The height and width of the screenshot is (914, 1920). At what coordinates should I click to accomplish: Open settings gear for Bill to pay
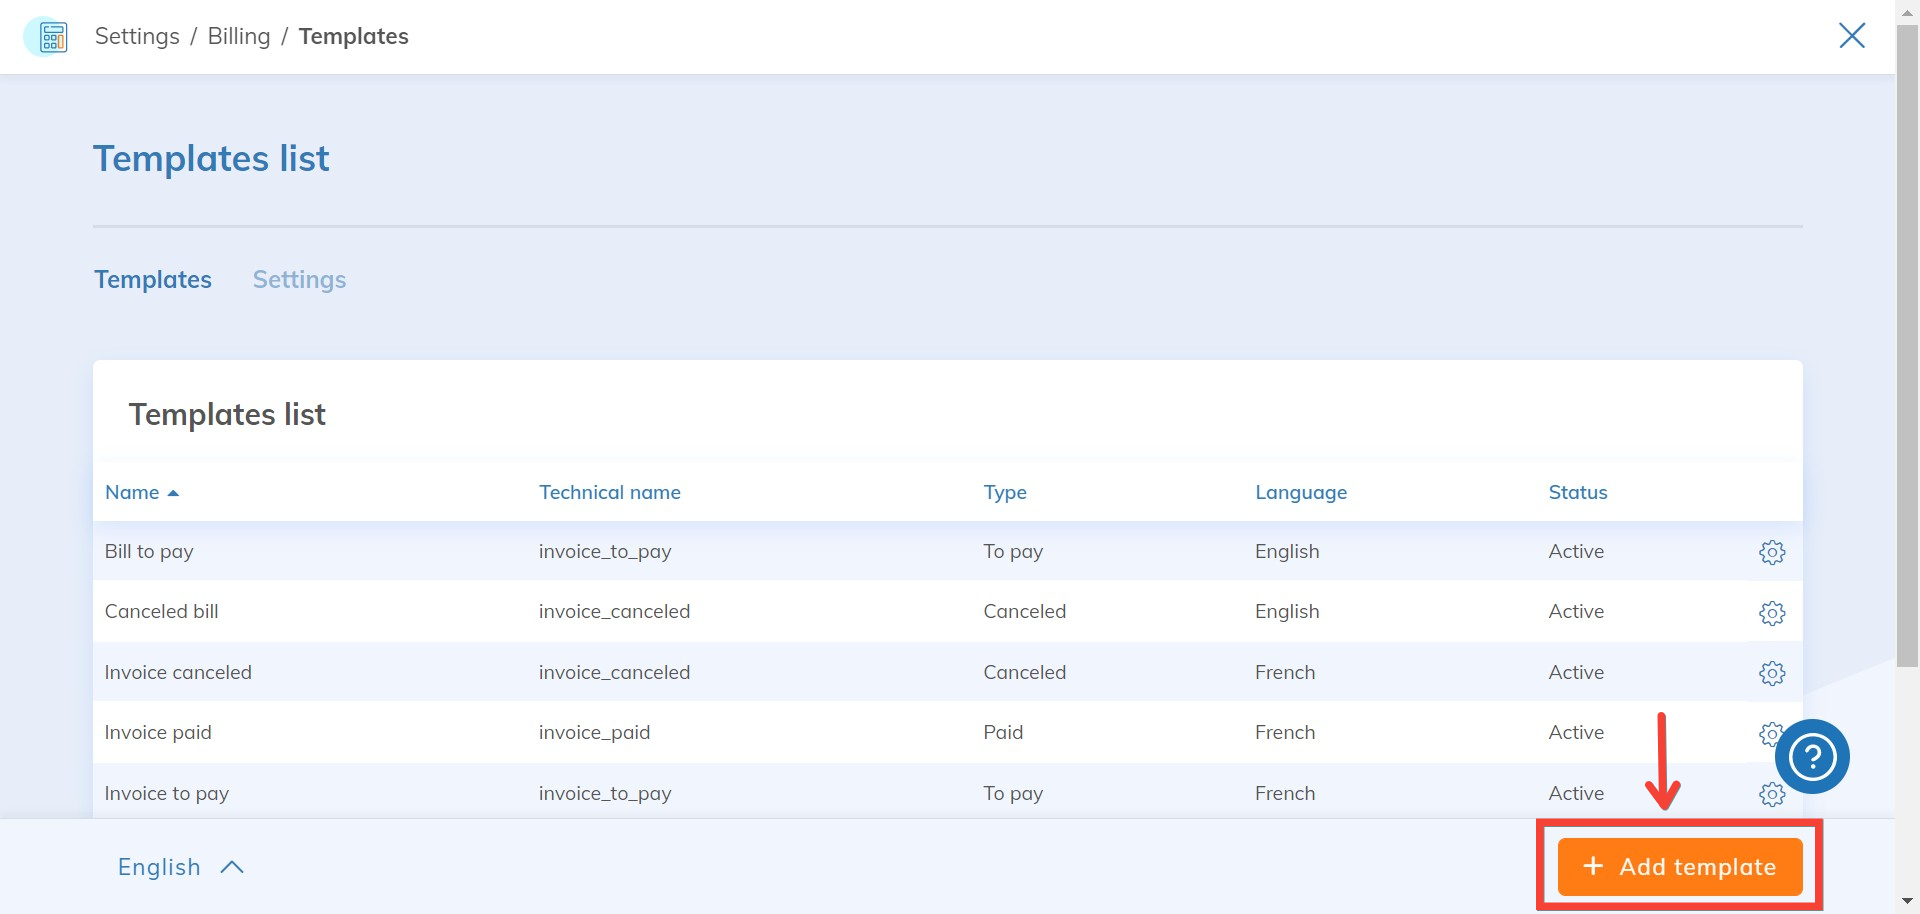tap(1771, 552)
